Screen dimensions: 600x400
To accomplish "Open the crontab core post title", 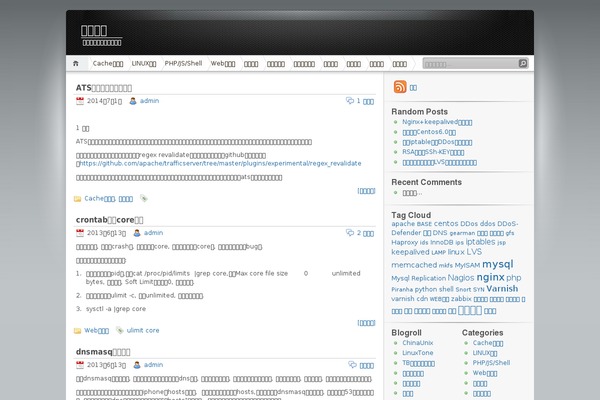I will [x=109, y=220].
